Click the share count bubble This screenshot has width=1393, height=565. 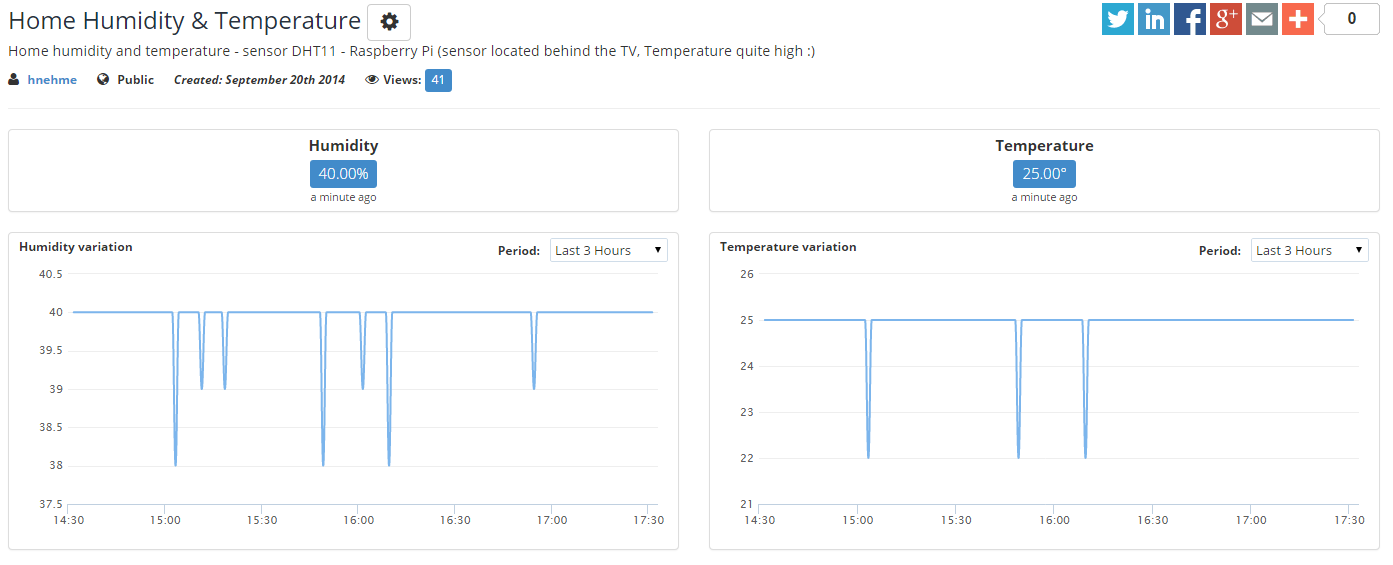click(1351, 19)
